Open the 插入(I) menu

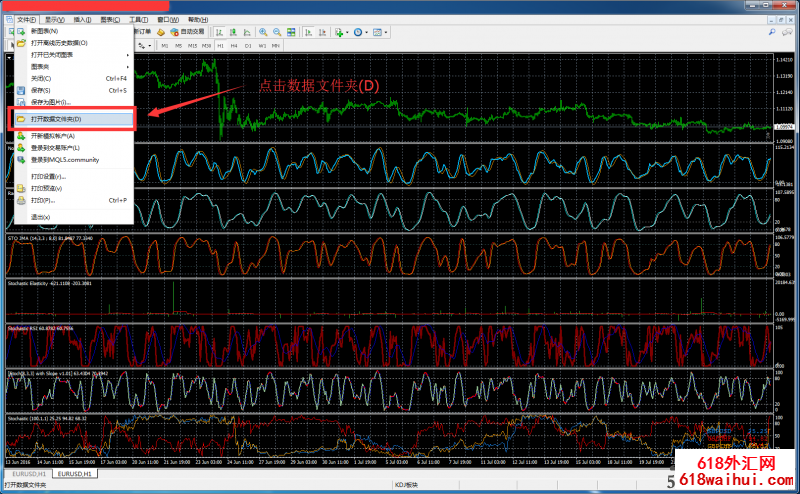tap(82, 19)
